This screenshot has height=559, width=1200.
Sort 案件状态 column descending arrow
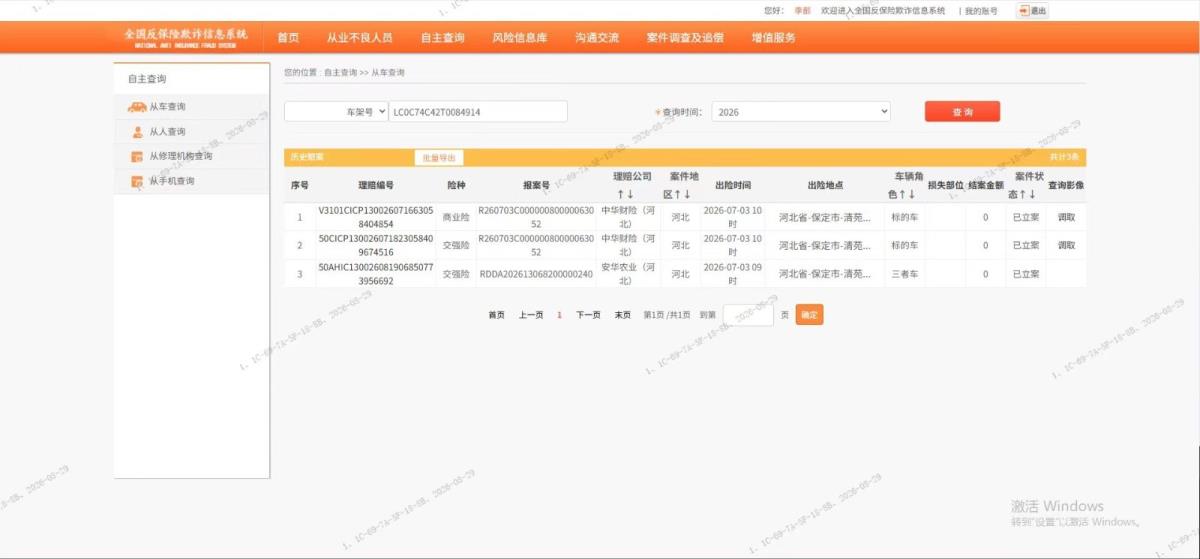(1033, 194)
